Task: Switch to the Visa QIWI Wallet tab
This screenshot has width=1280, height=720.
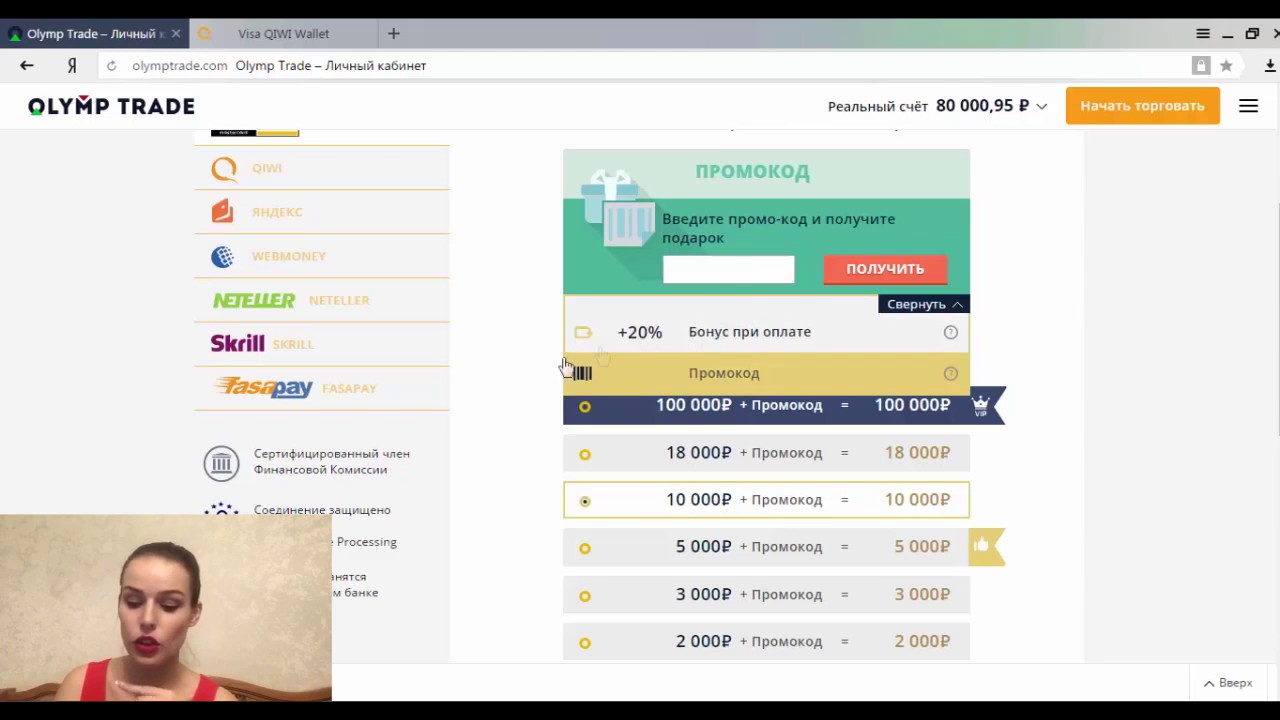Action: 283,34
